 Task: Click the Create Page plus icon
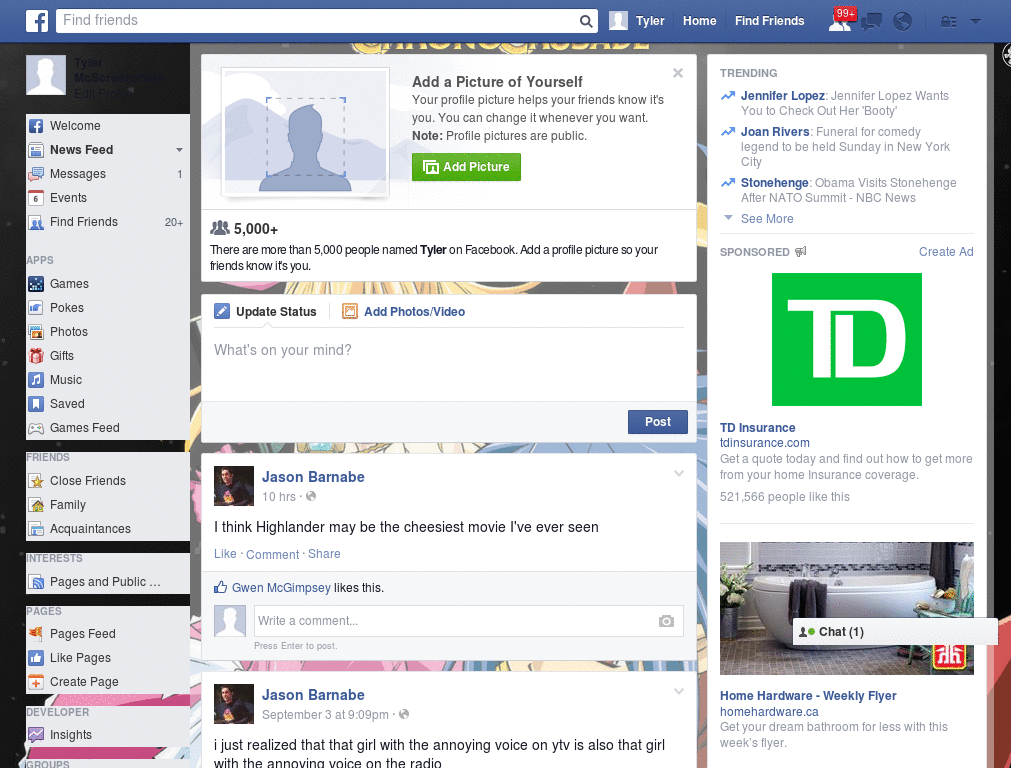pyautogui.click(x=36, y=682)
